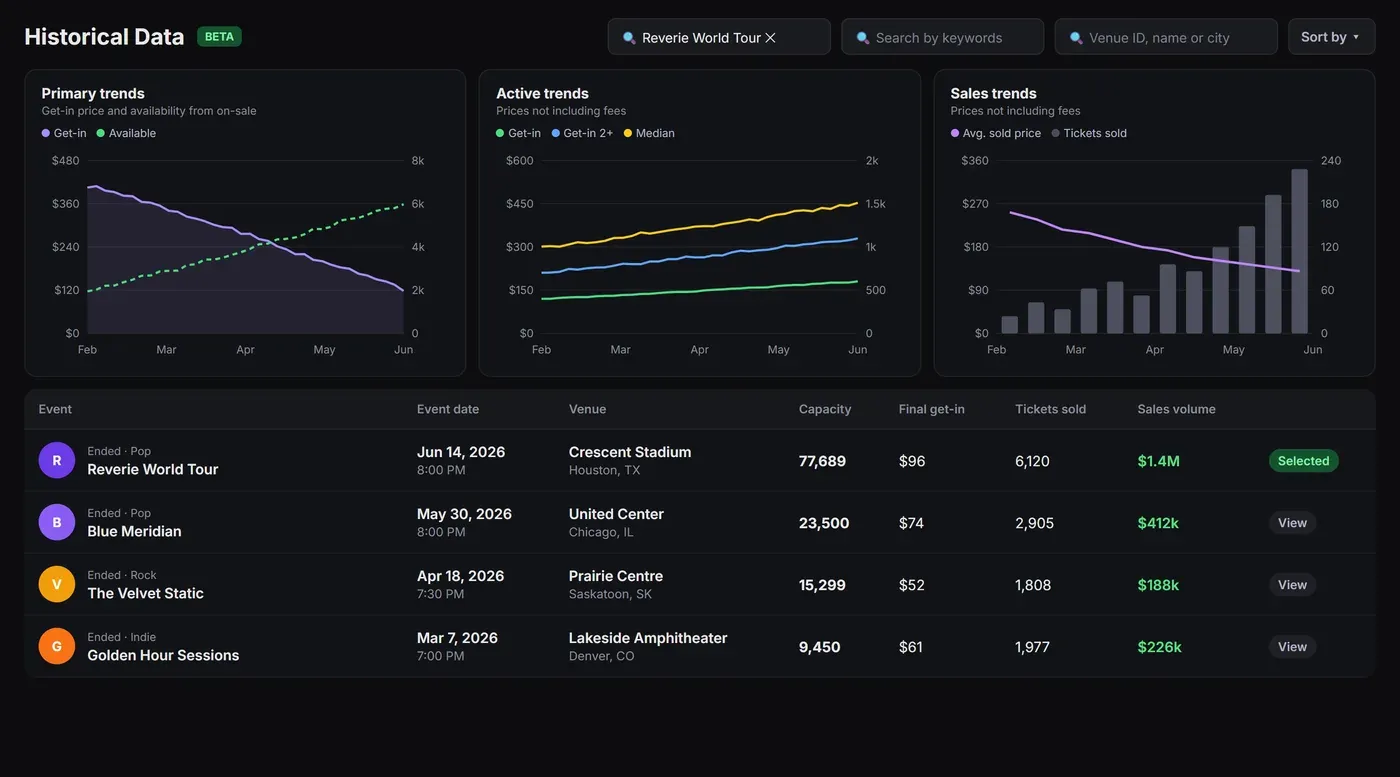Toggle Get-in 2+ legend in Active trends
This screenshot has height=777, width=1400.
(582, 133)
